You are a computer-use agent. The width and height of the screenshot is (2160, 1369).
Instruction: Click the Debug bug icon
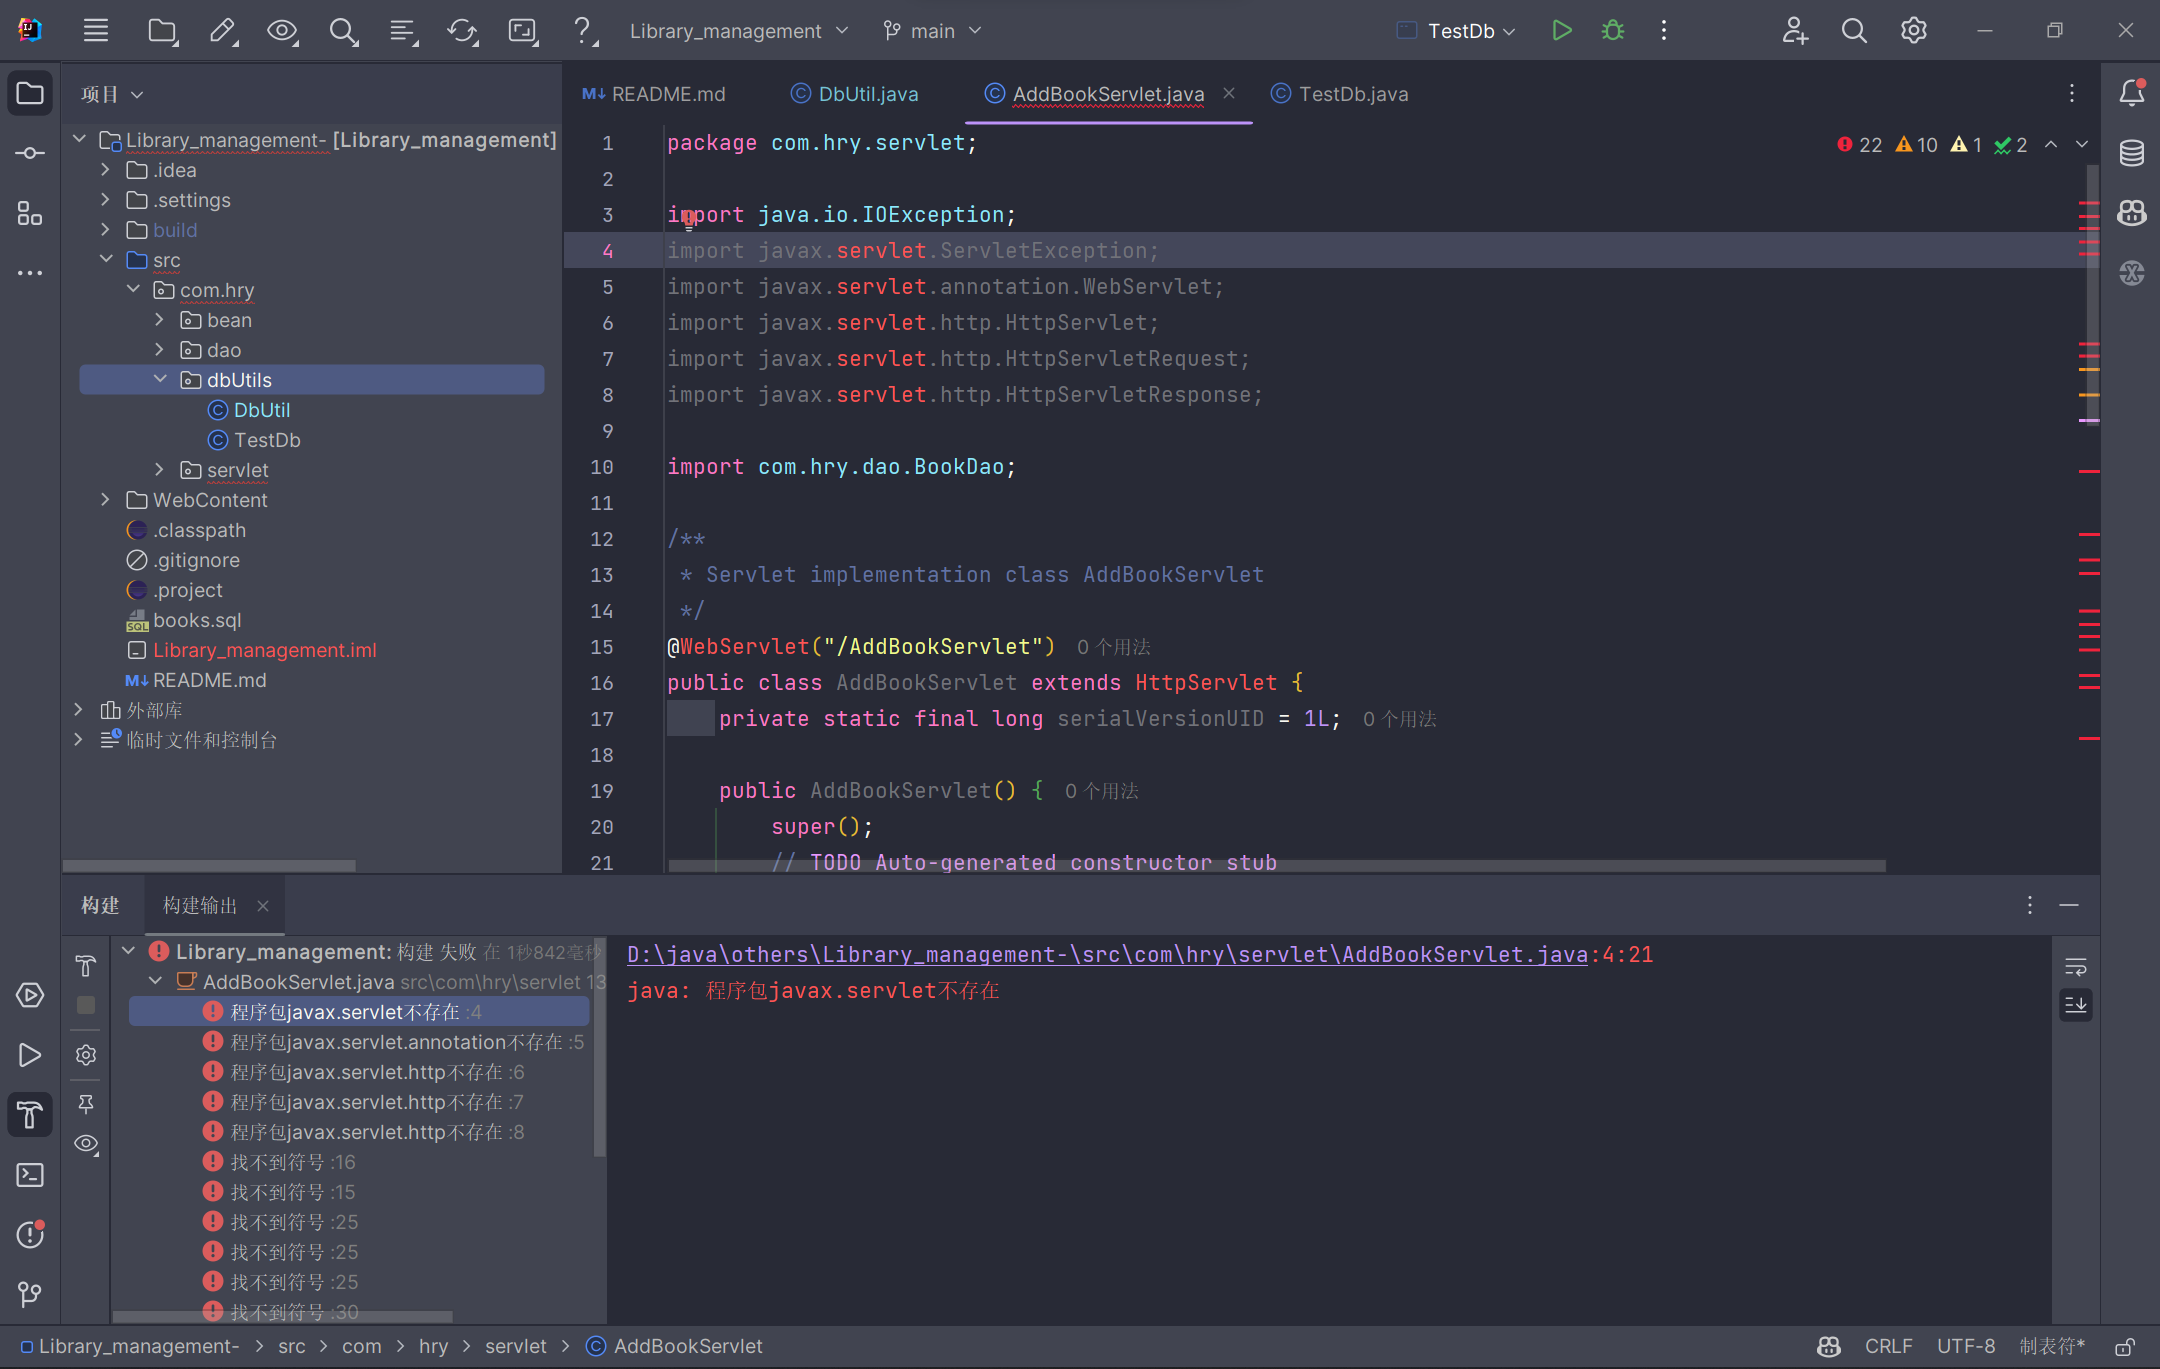[x=1612, y=31]
